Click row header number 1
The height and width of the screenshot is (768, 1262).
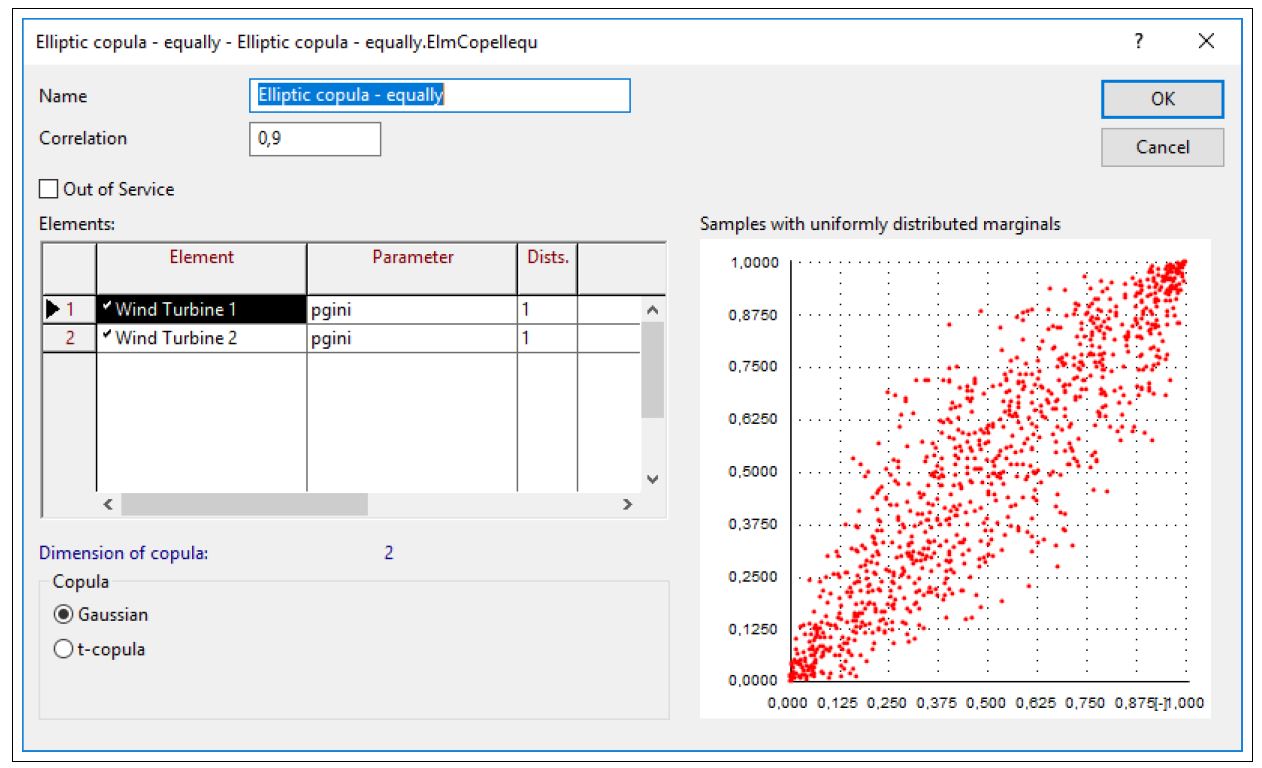68,310
